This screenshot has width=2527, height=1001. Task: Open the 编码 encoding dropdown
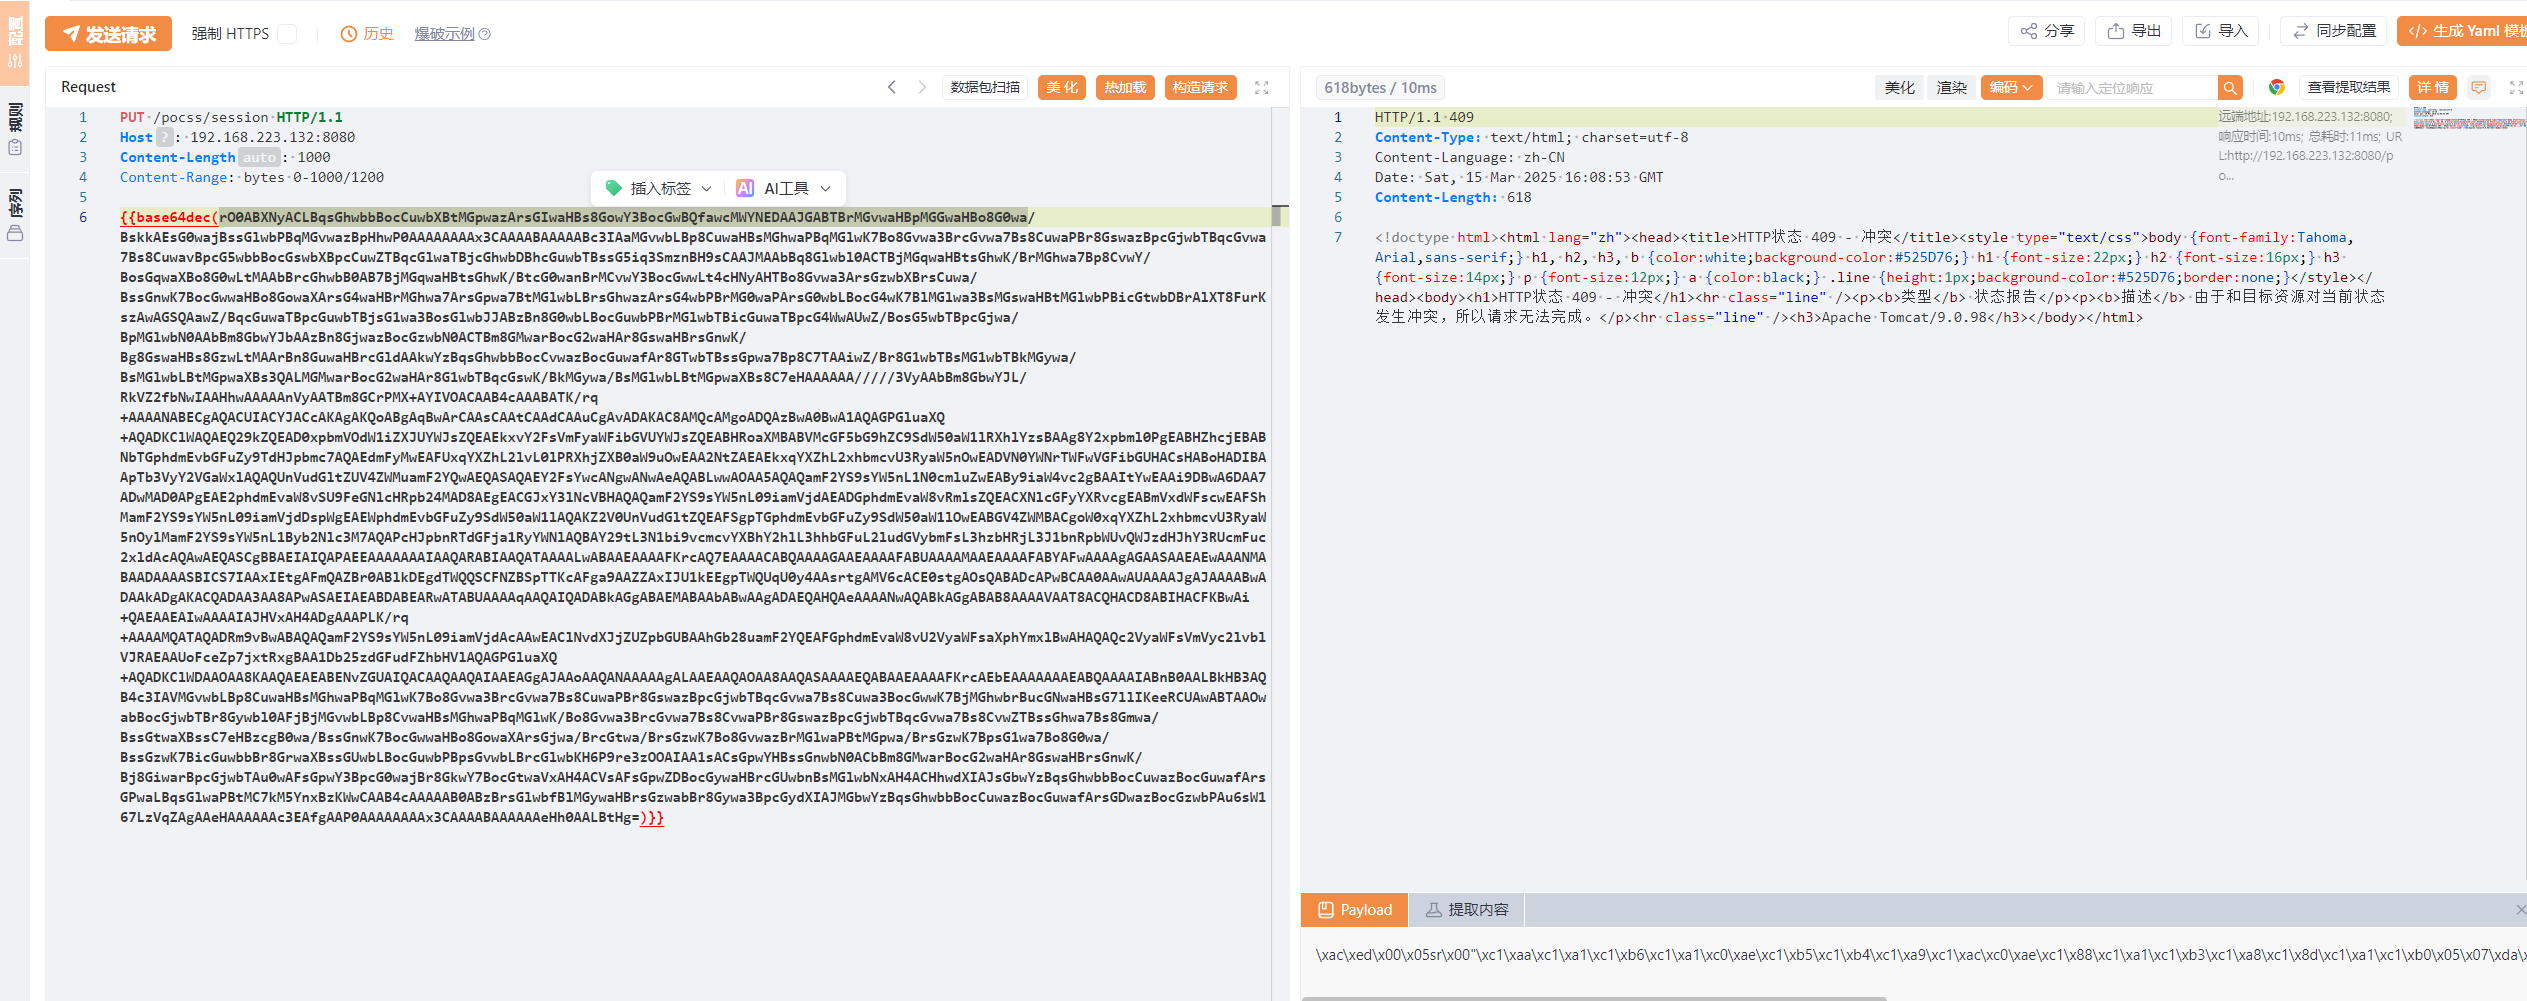tap(2010, 88)
